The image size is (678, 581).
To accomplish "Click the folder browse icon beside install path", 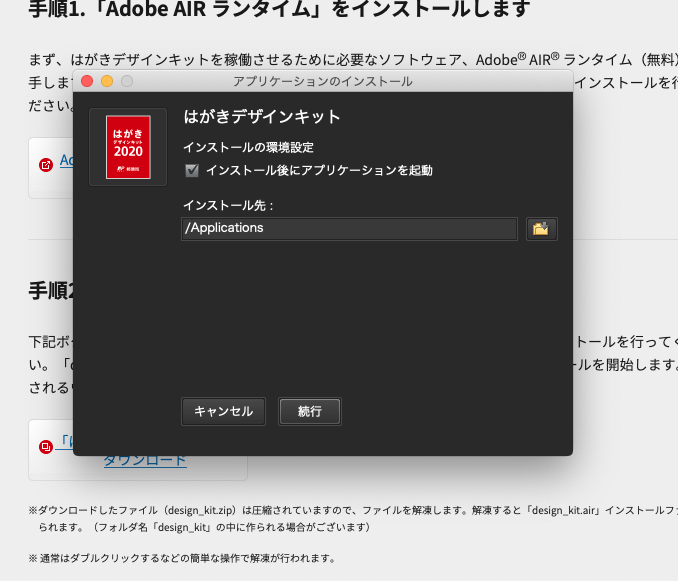I will coord(541,229).
